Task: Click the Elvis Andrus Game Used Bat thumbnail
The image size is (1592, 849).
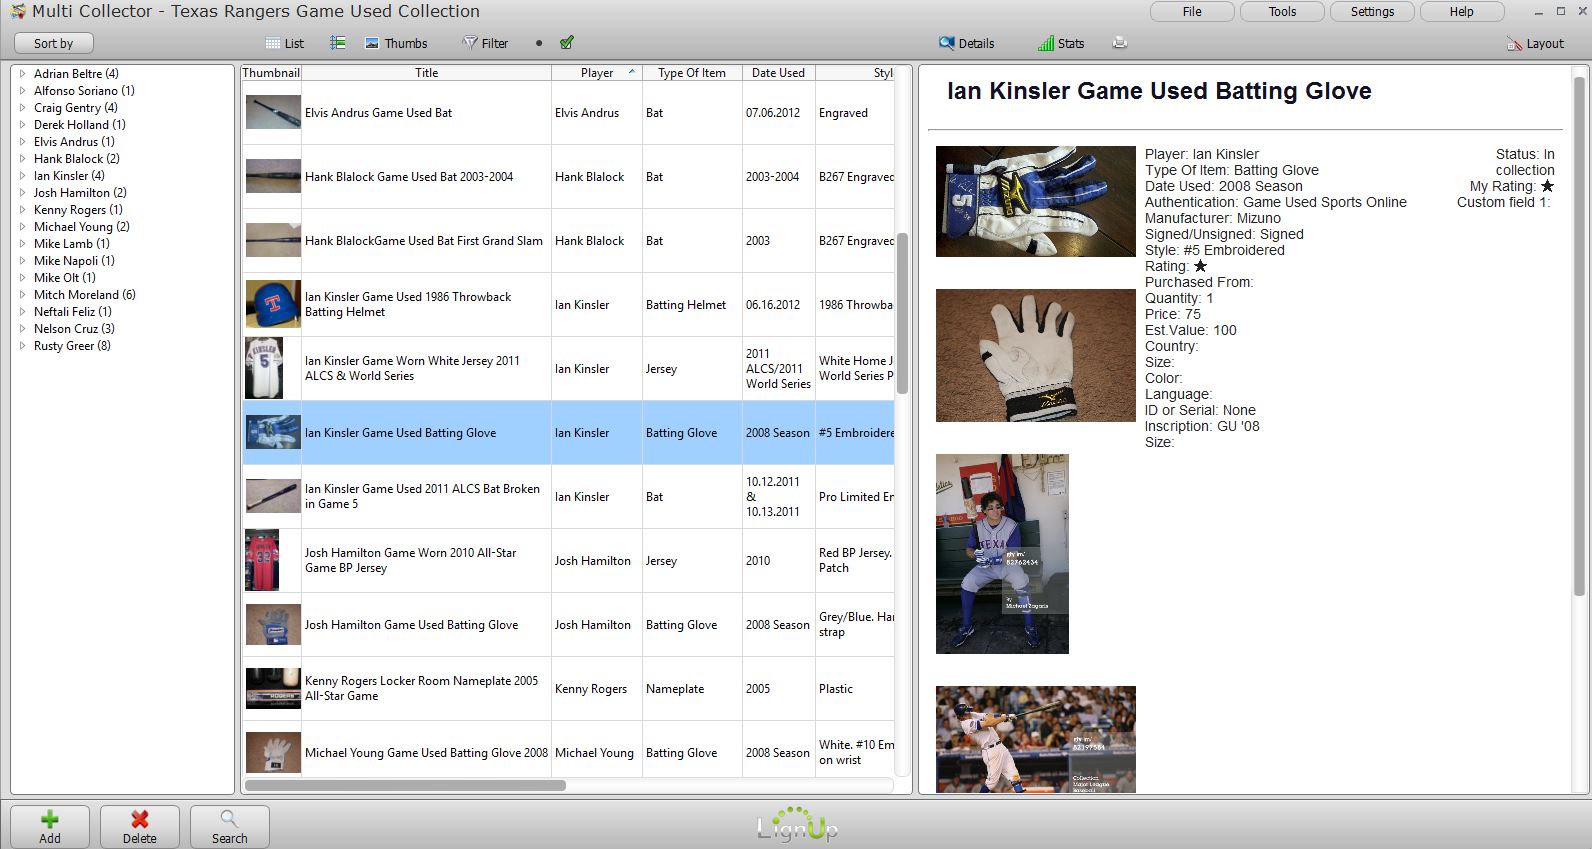Action: 273,112
